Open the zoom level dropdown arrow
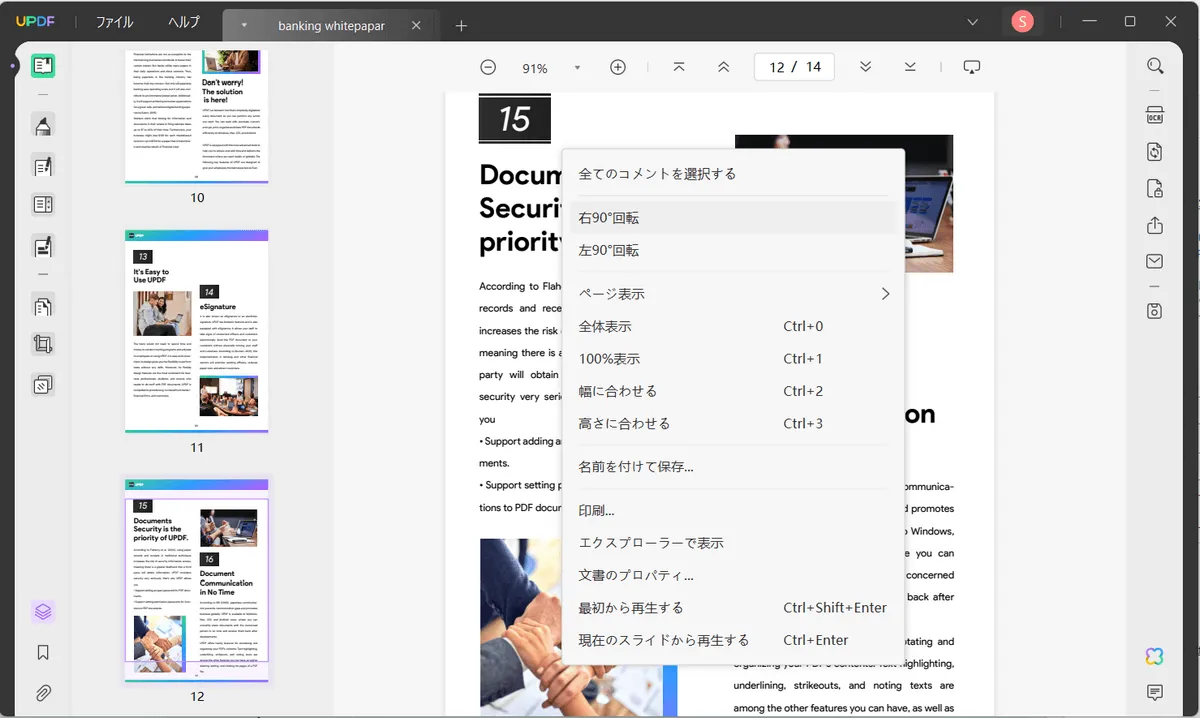Screen dimensions: 1200x718 click(577, 68)
